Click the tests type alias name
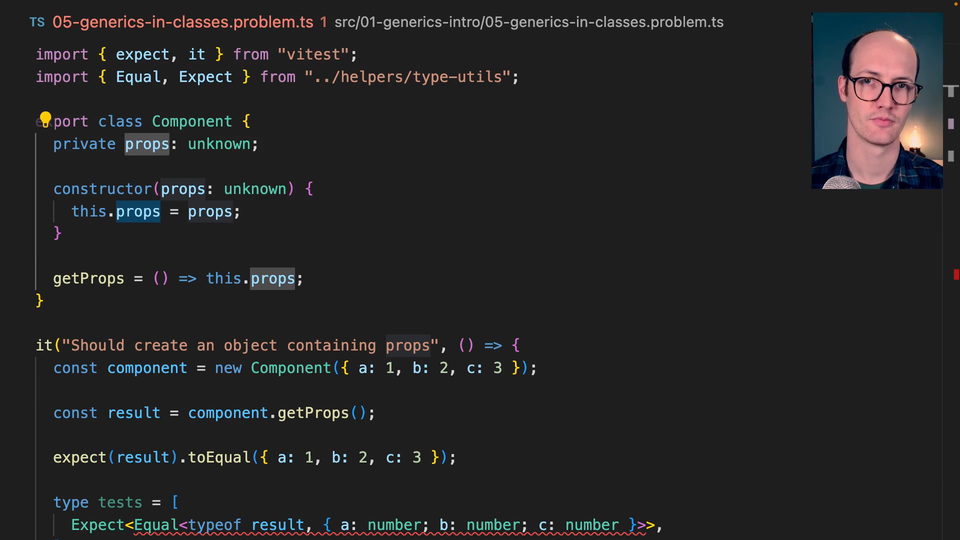The width and height of the screenshot is (960, 540). coord(120,503)
